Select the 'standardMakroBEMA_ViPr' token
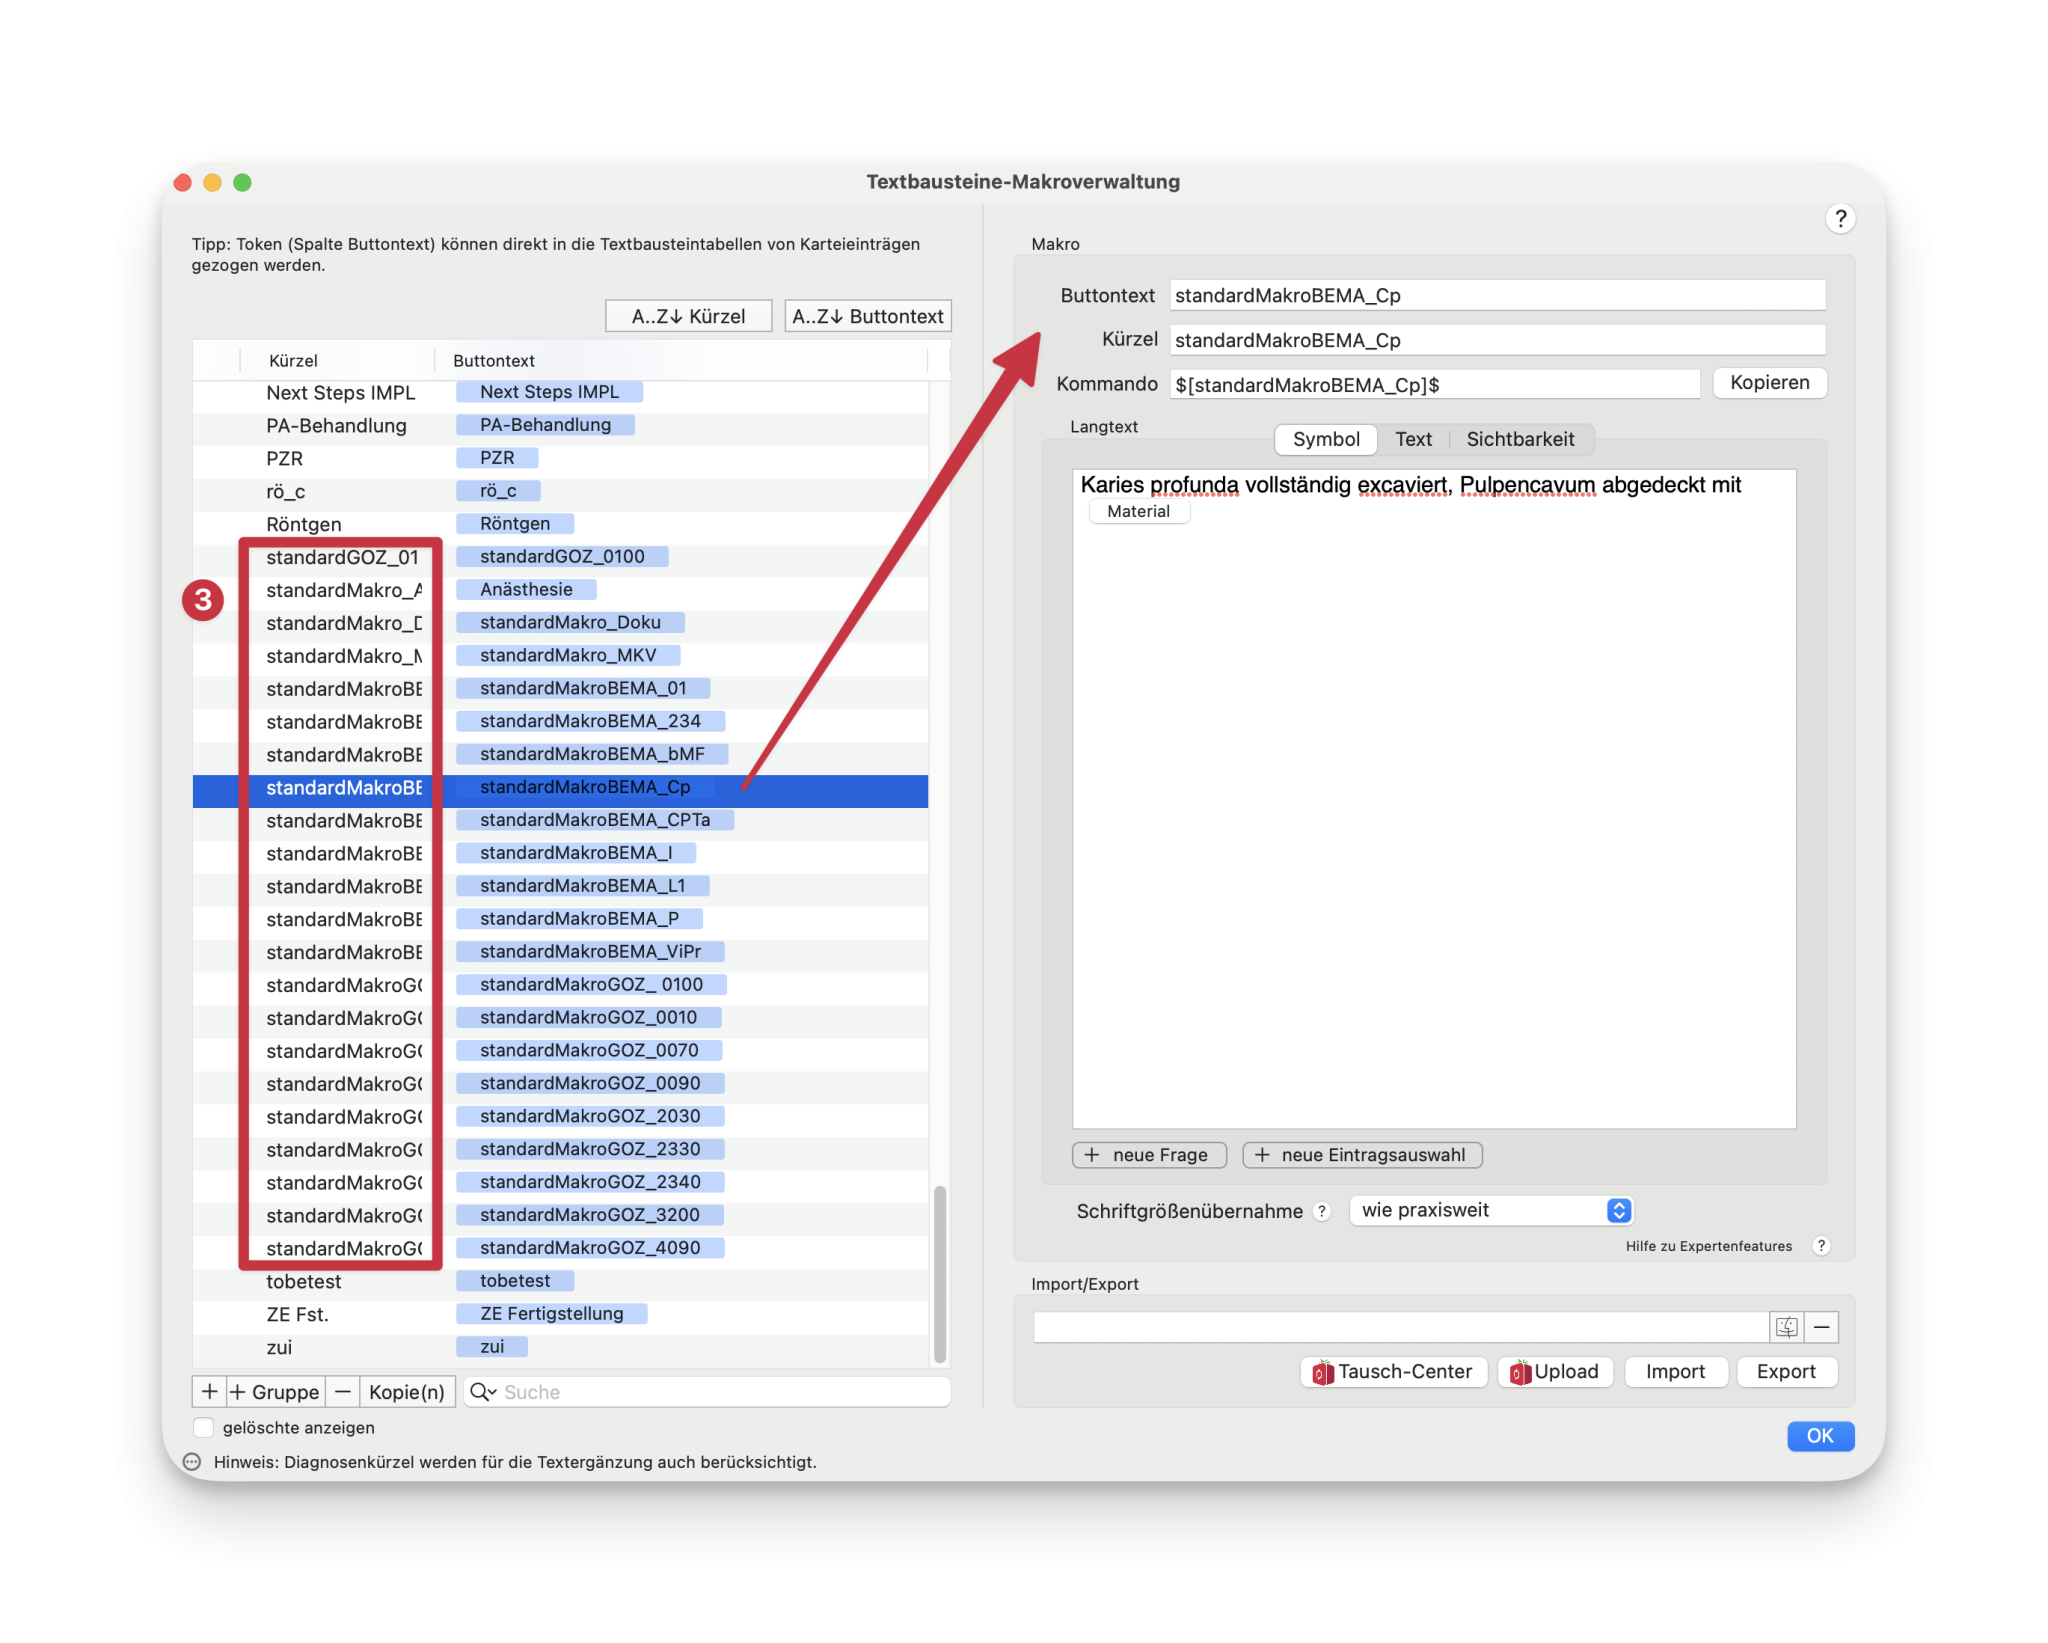Image resolution: width=2048 pixels, height=1643 pixels. (590, 952)
